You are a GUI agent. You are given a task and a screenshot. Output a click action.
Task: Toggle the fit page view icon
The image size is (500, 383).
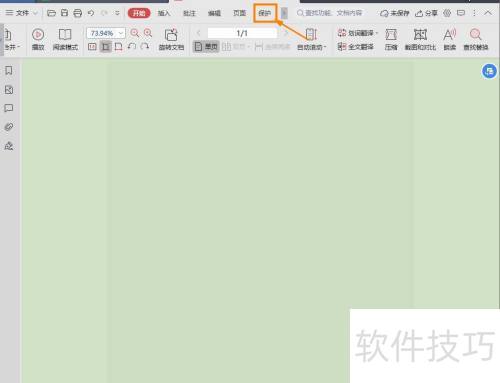106,47
